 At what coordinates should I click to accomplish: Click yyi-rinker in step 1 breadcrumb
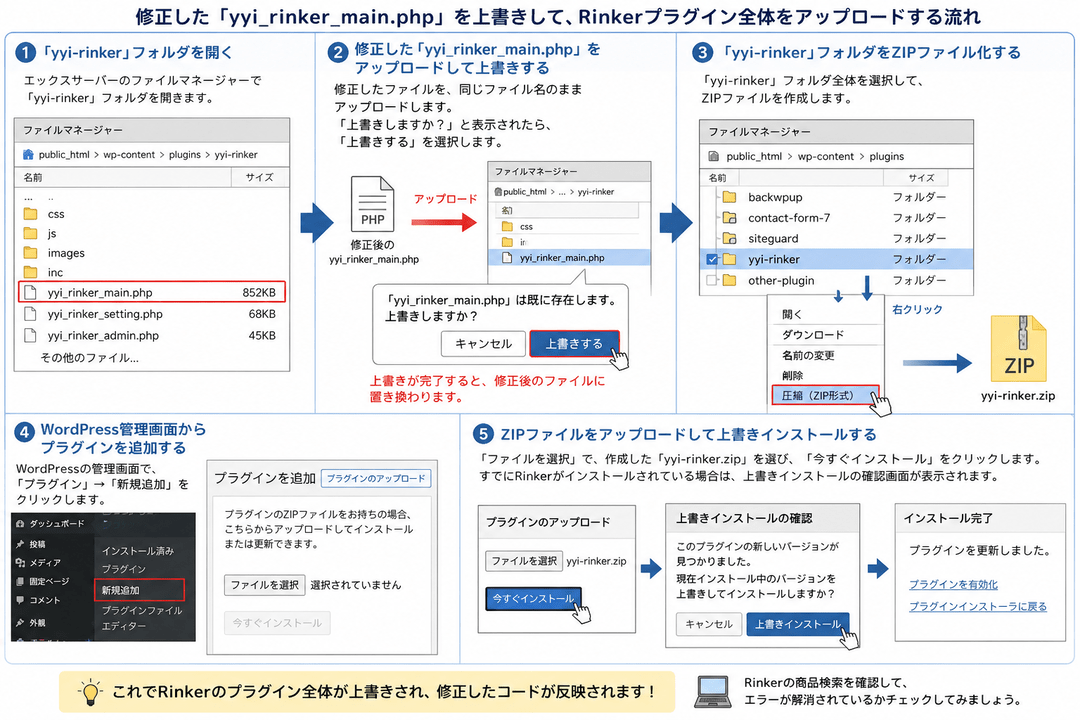click(236, 154)
